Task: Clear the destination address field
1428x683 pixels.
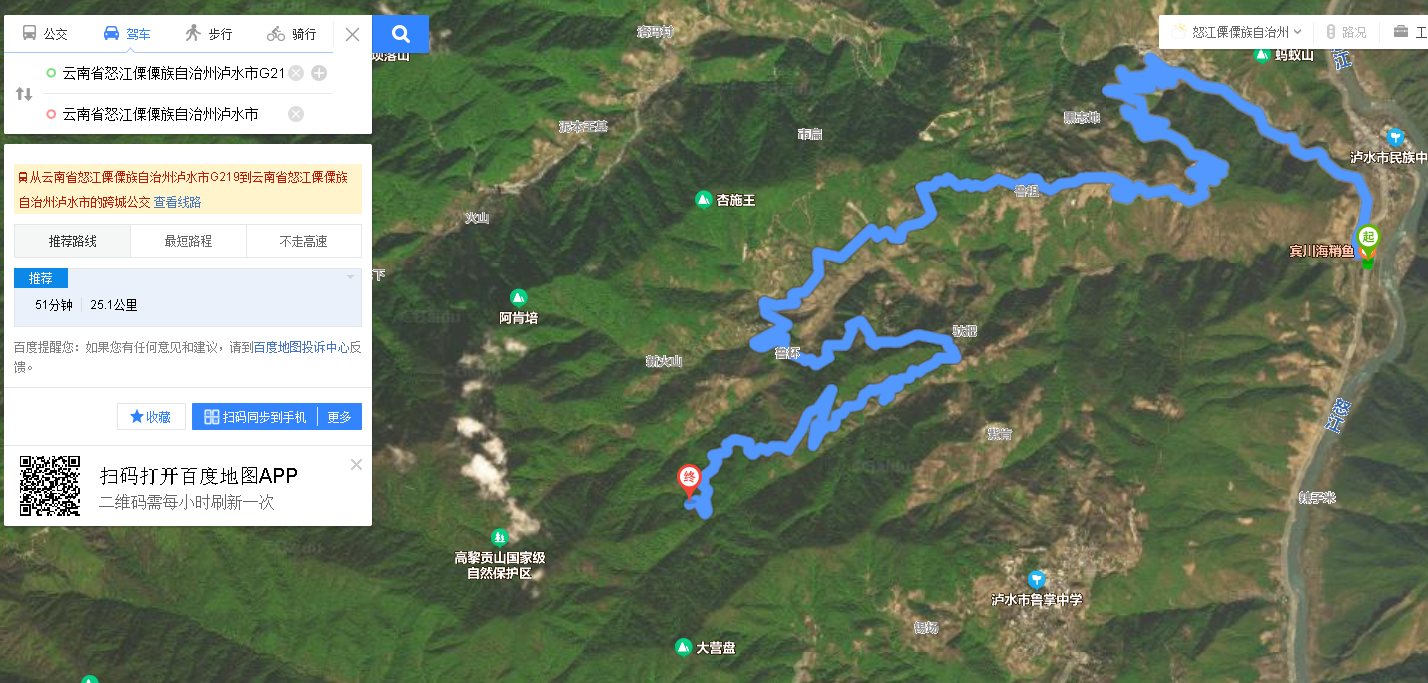Action: click(x=296, y=114)
